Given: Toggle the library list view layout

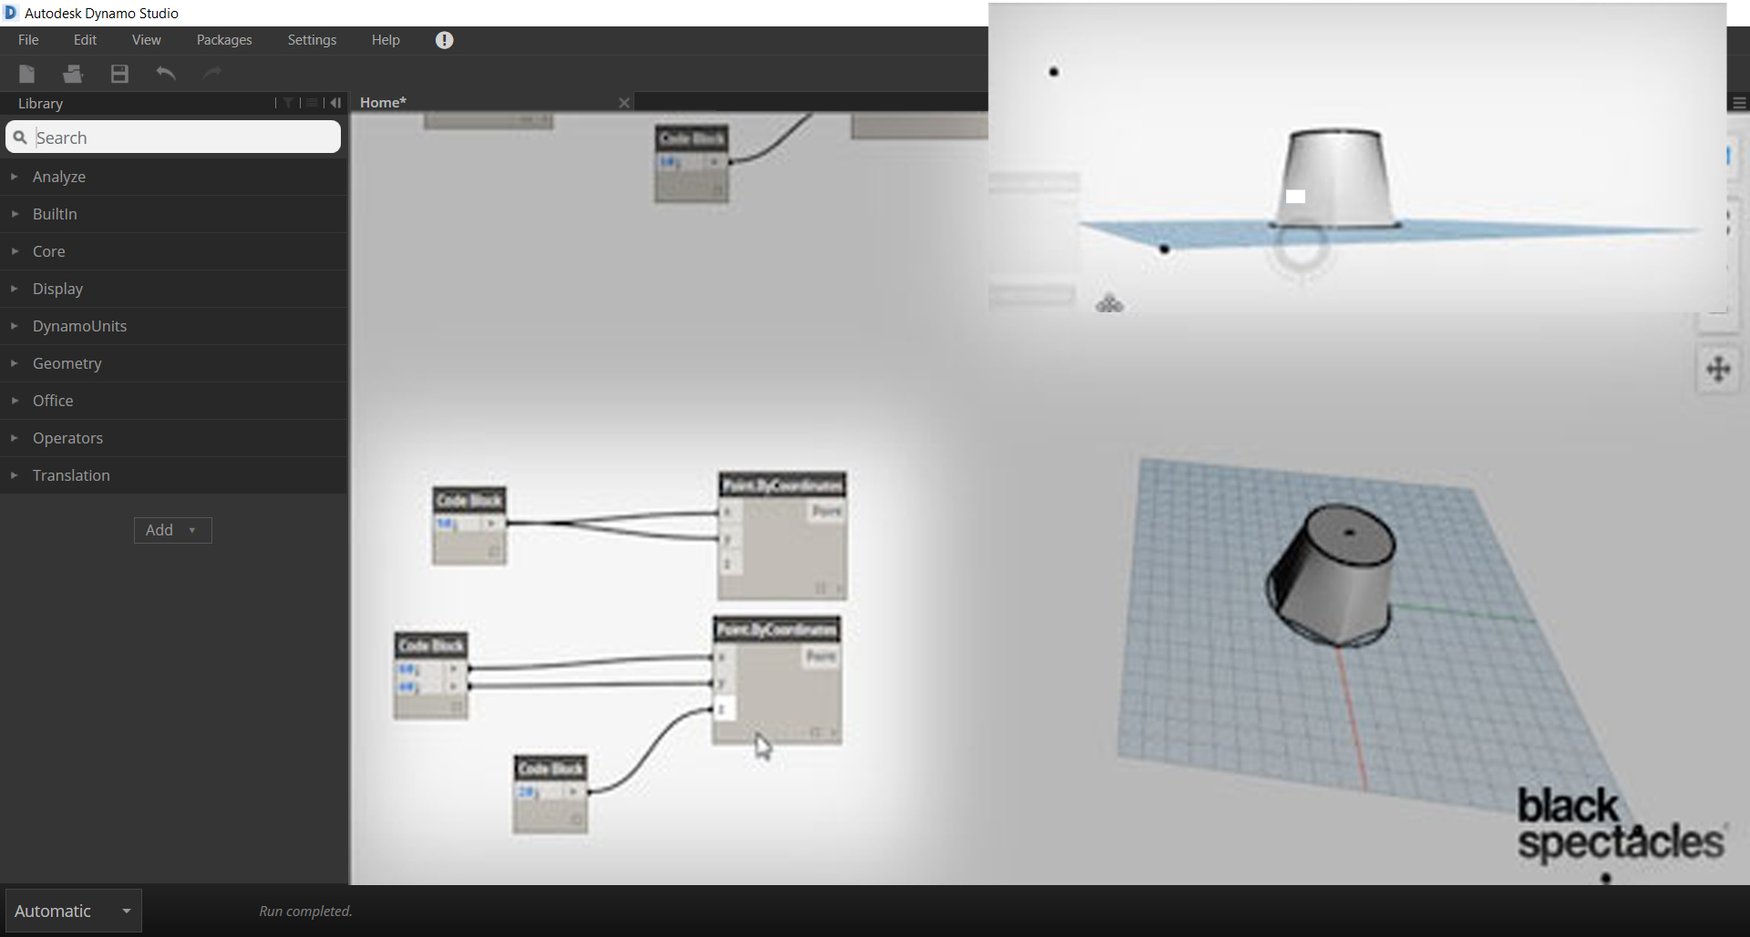Looking at the screenshot, I should click(x=310, y=103).
